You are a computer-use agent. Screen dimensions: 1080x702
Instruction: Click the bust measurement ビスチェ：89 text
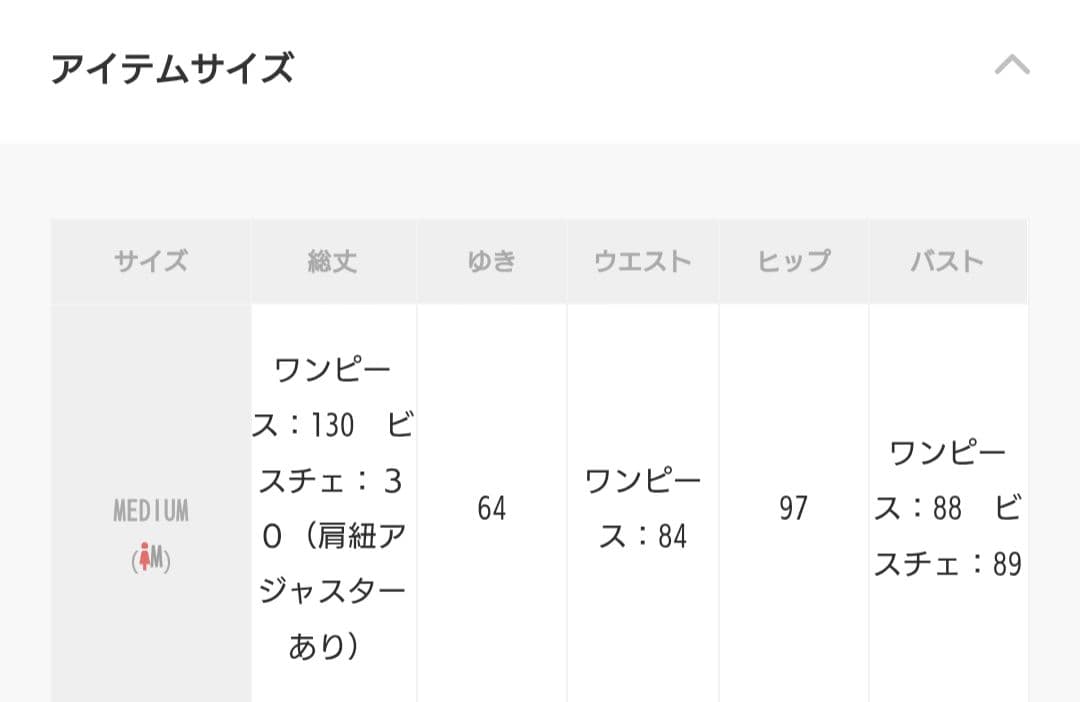pos(947,564)
